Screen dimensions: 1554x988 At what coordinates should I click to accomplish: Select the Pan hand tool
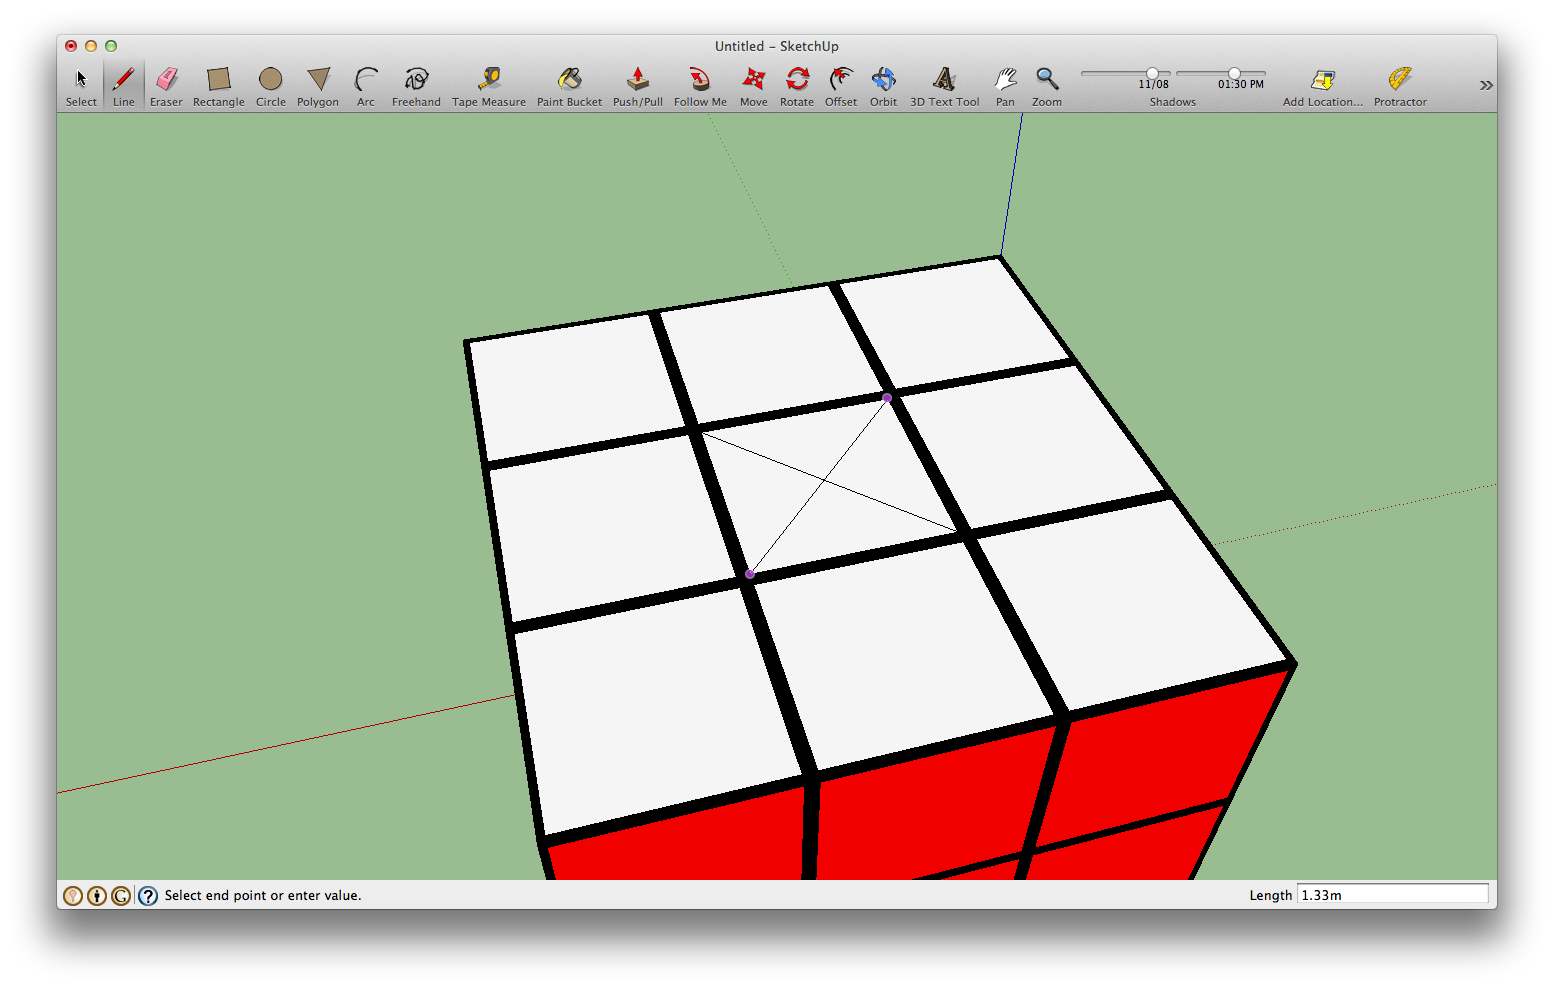pyautogui.click(x=1005, y=86)
